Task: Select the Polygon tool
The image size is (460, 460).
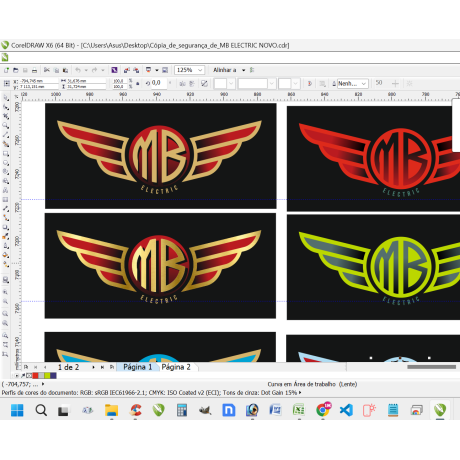Action: (x=6, y=172)
